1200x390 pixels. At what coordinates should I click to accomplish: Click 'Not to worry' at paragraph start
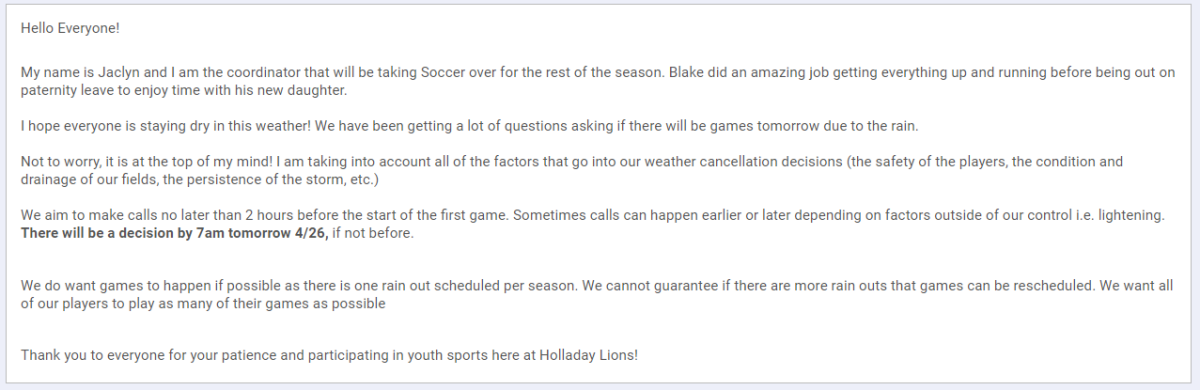click(60, 162)
